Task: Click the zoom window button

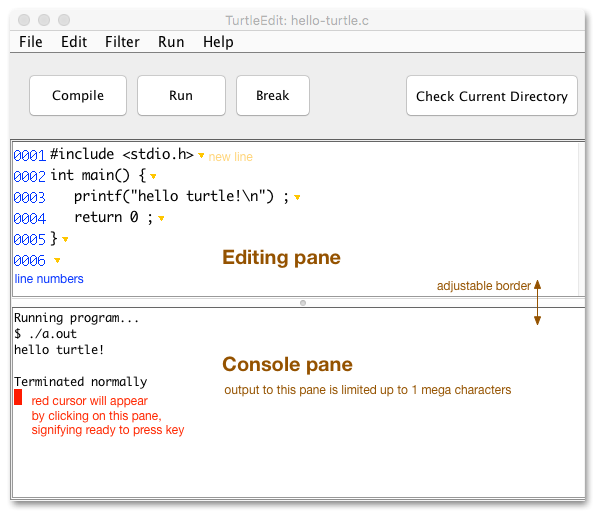Action: point(64,20)
